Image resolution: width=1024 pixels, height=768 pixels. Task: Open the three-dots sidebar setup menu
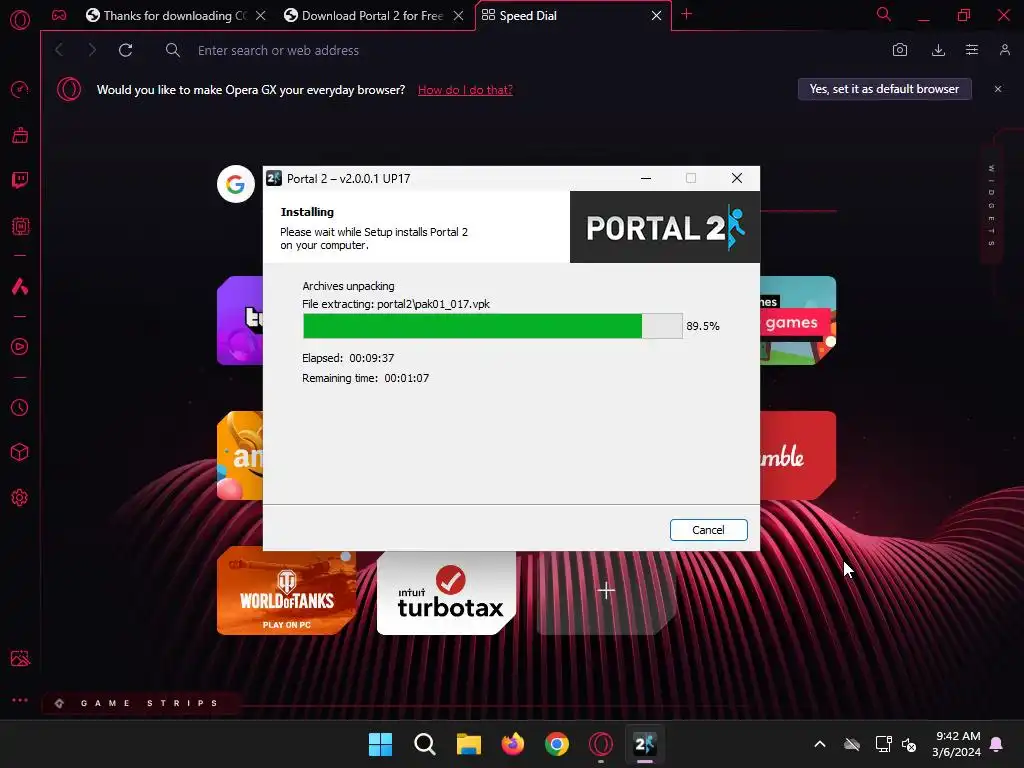point(20,700)
